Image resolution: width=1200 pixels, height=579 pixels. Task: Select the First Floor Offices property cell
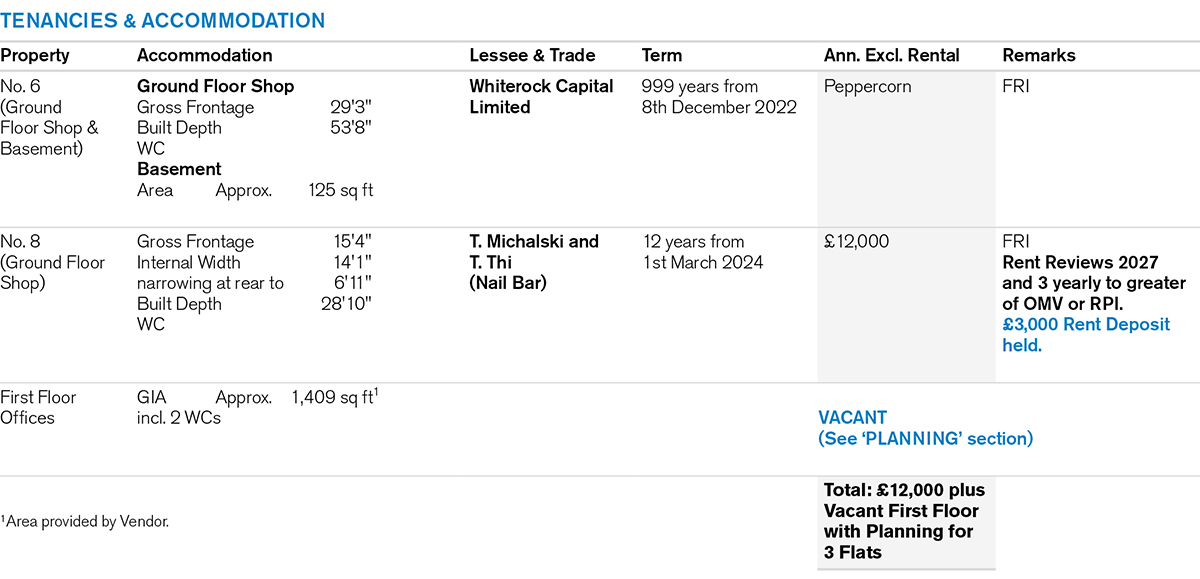[38, 407]
